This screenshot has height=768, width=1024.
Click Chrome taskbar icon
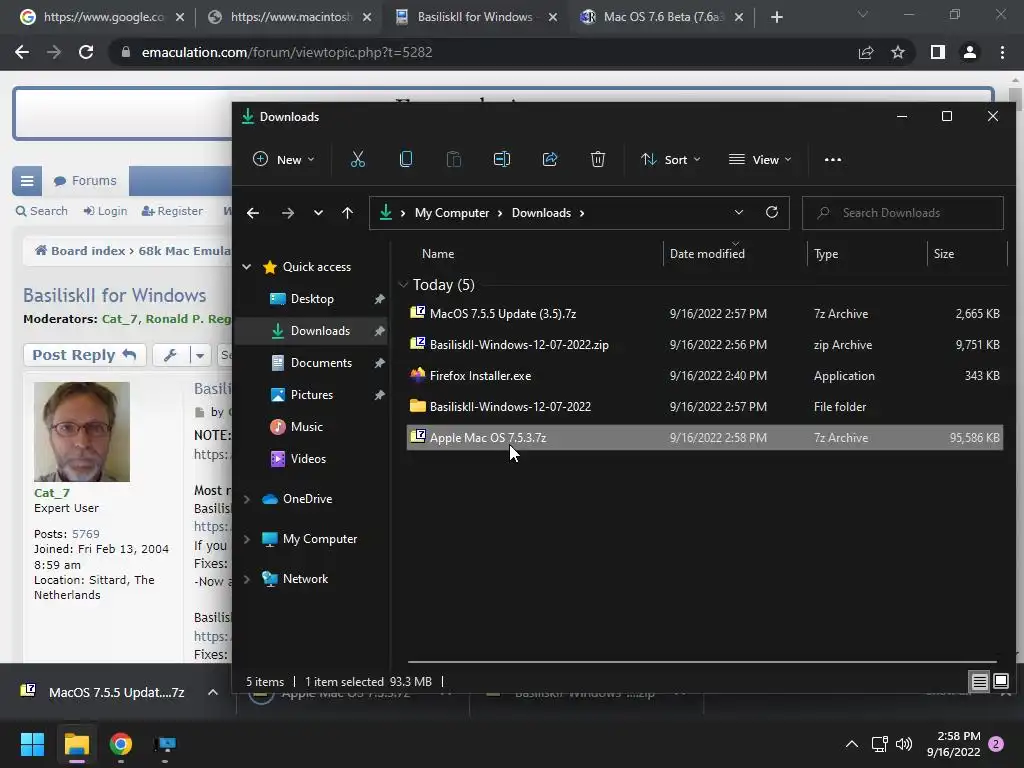point(121,744)
